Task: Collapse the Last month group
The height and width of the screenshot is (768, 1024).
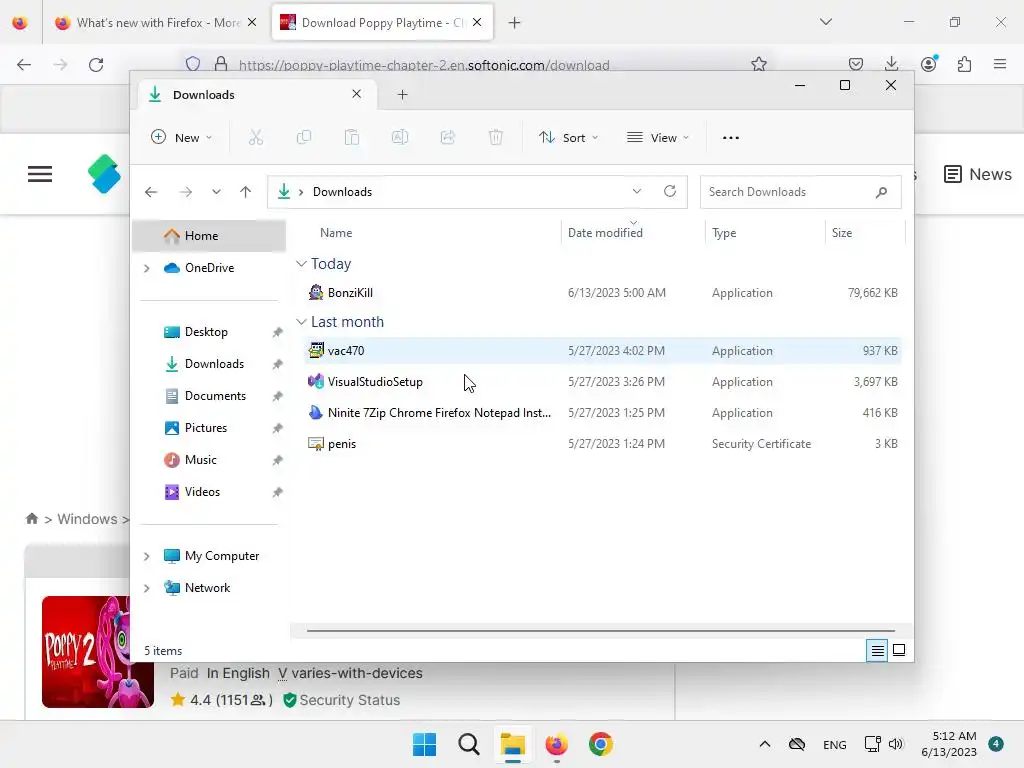Action: (301, 322)
